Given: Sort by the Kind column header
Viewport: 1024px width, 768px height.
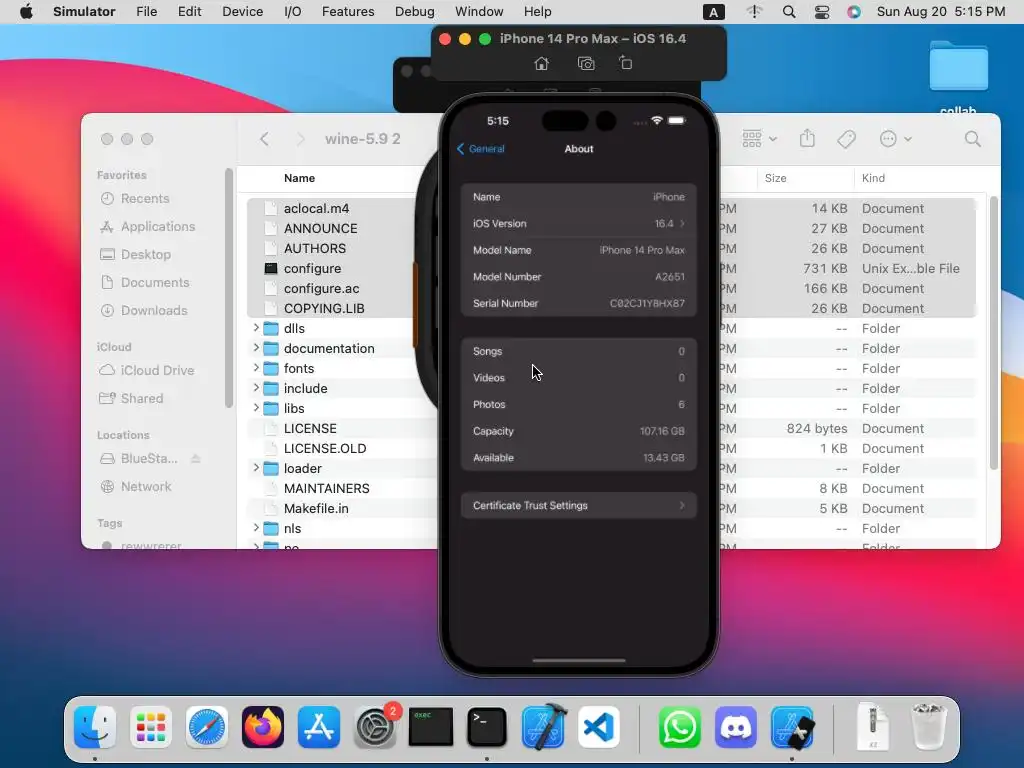Looking at the screenshot, I should point(873,178).
